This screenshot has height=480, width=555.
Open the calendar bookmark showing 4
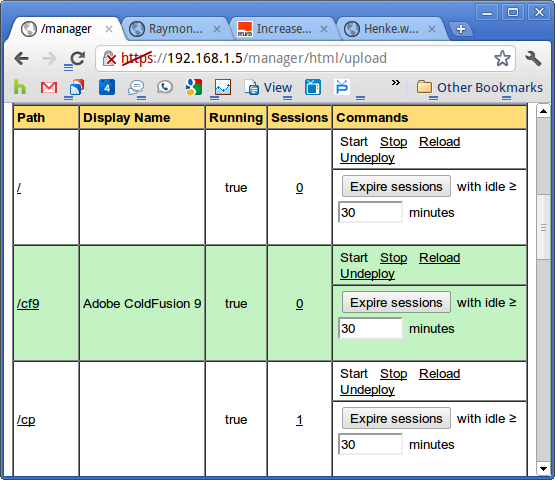pos(107,87)
